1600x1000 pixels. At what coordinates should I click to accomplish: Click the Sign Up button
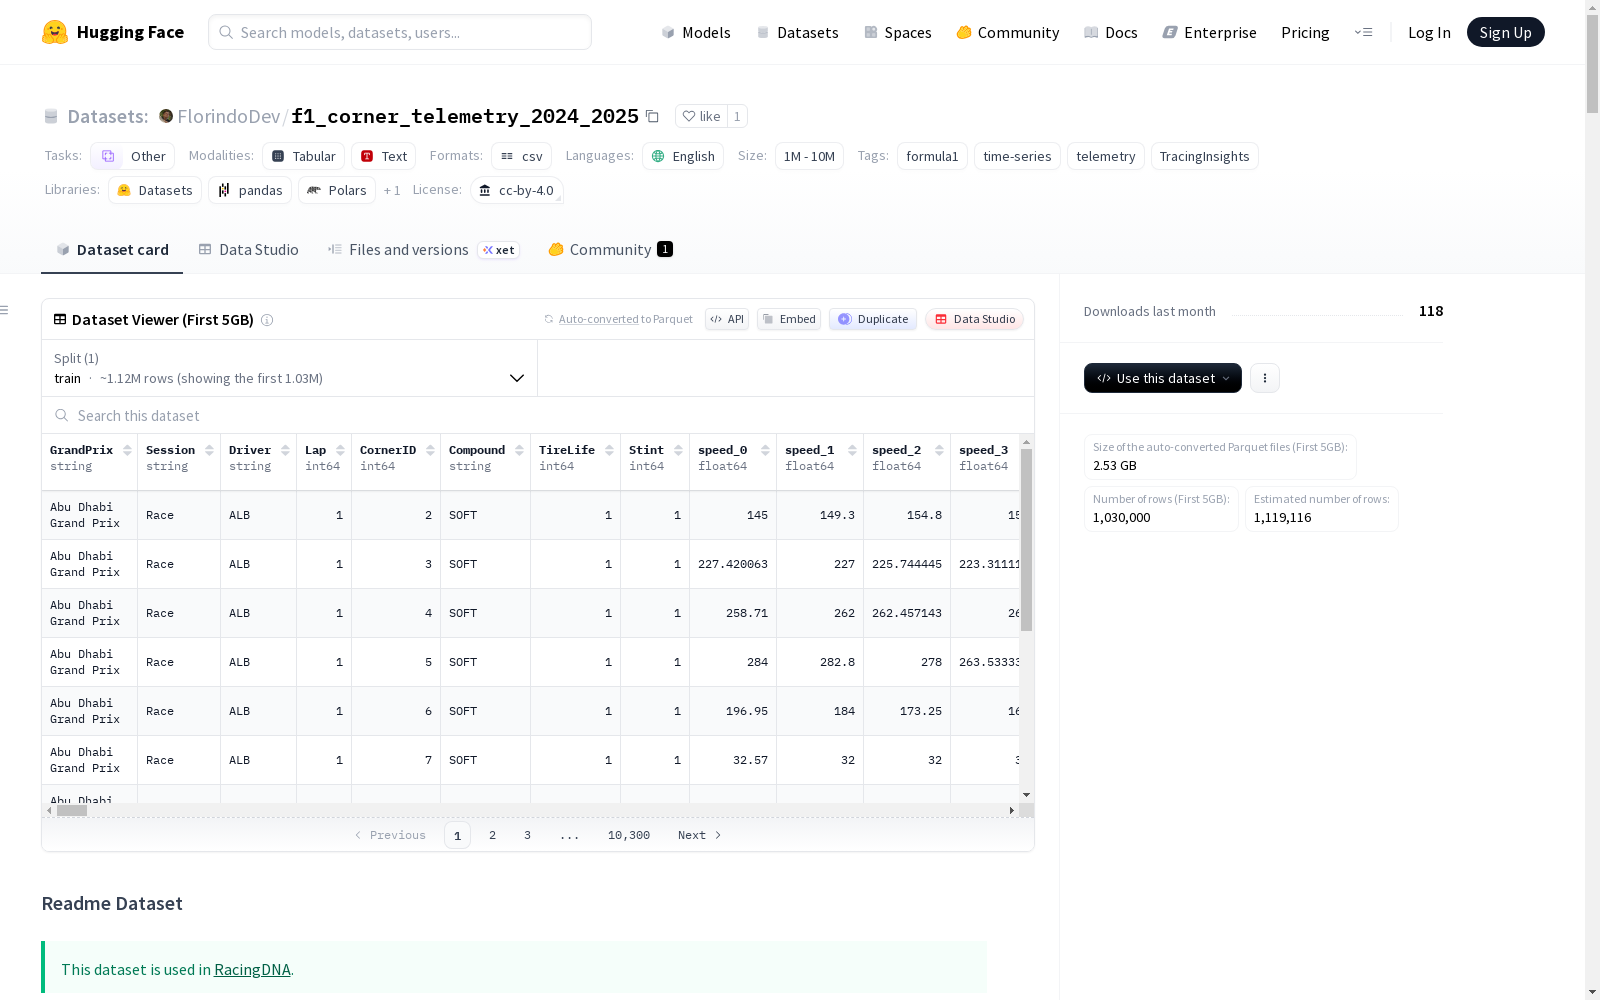(x=1505, y=32)
